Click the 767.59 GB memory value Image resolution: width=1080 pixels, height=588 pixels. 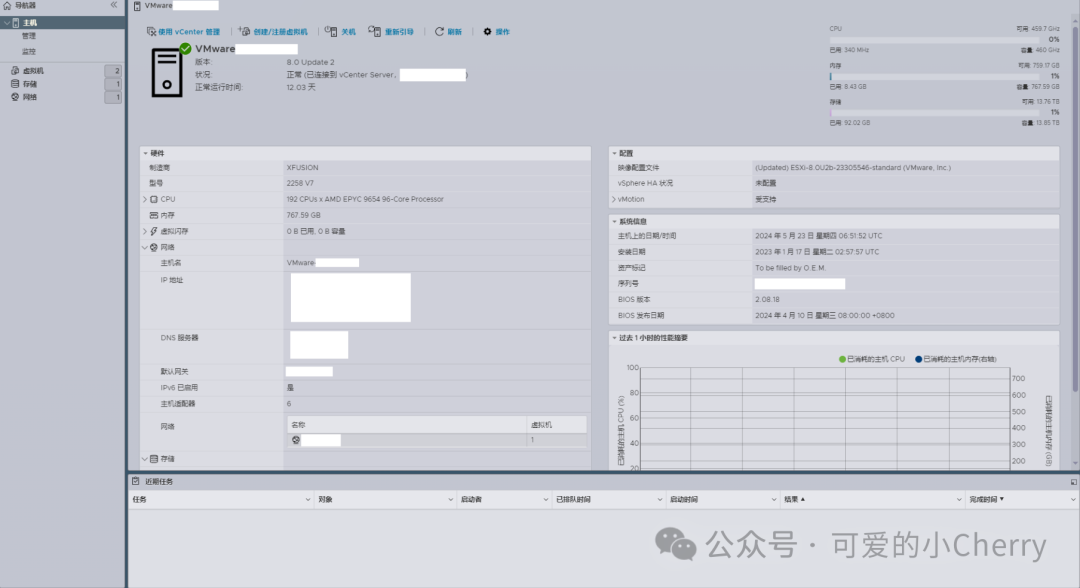point(304,215)
